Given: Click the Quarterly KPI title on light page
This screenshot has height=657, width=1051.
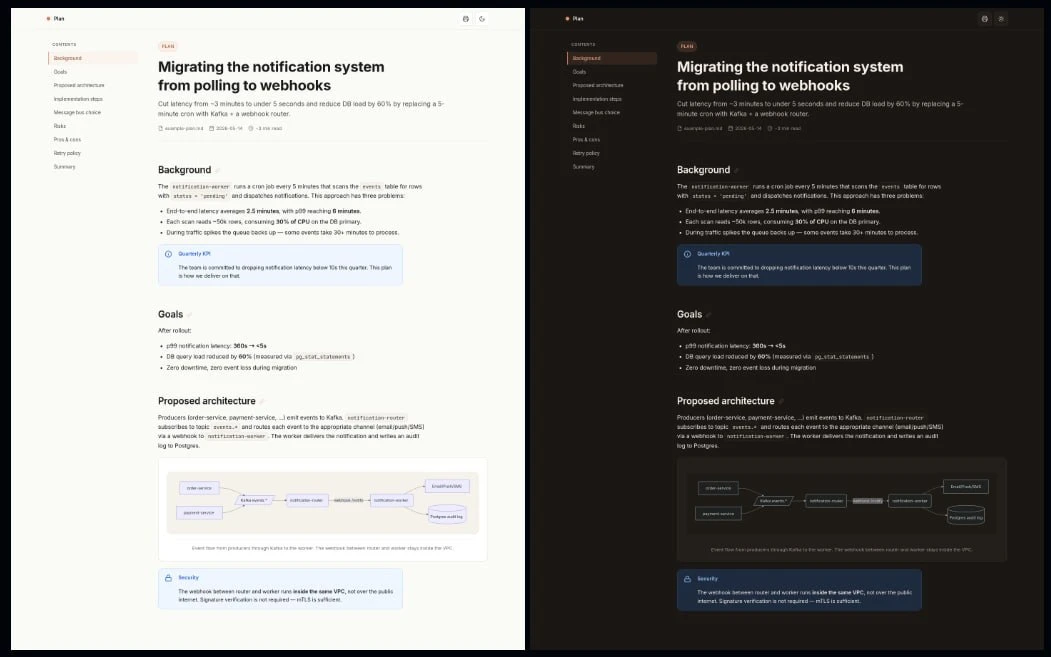Looking at the screenshot, I should 194,254.
